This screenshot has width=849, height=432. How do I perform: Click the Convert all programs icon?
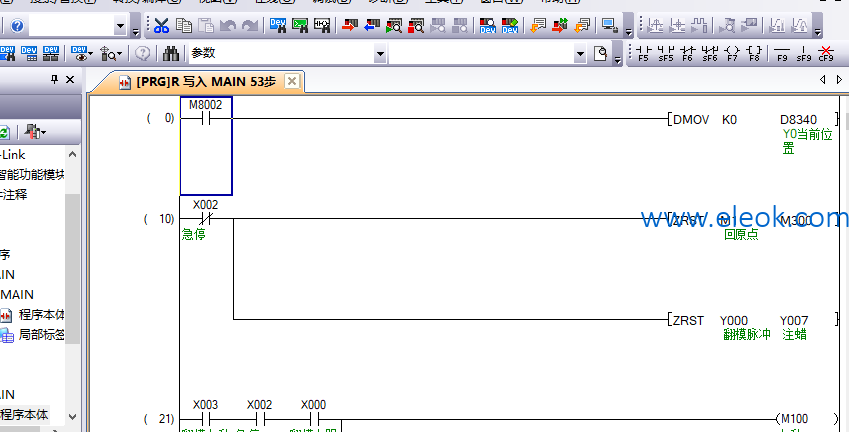point(582,25)
